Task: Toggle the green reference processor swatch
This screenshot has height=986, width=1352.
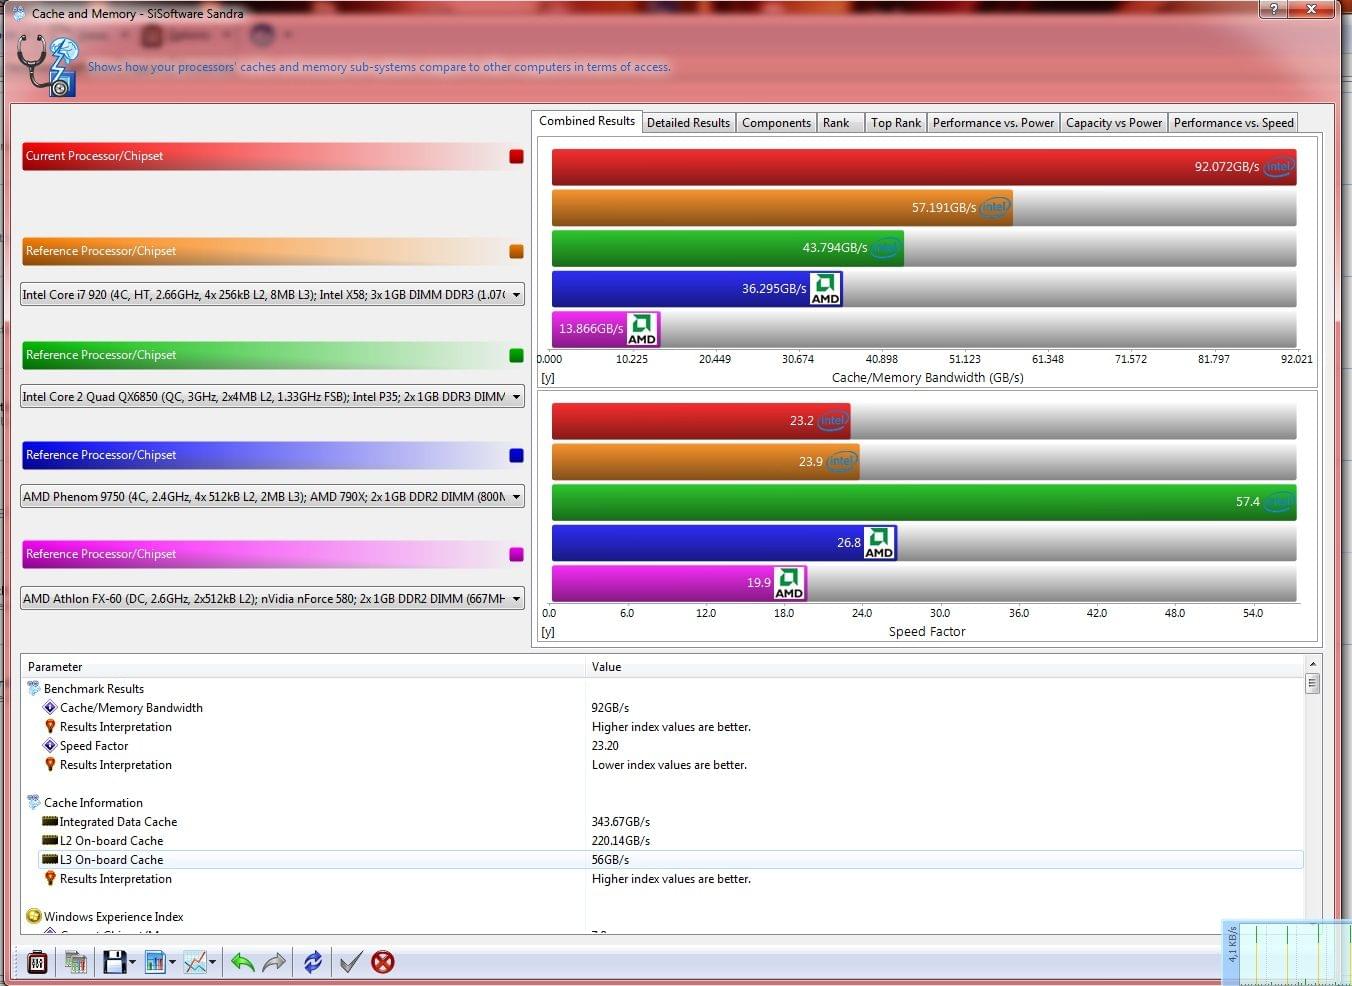Action: (516, 355)
